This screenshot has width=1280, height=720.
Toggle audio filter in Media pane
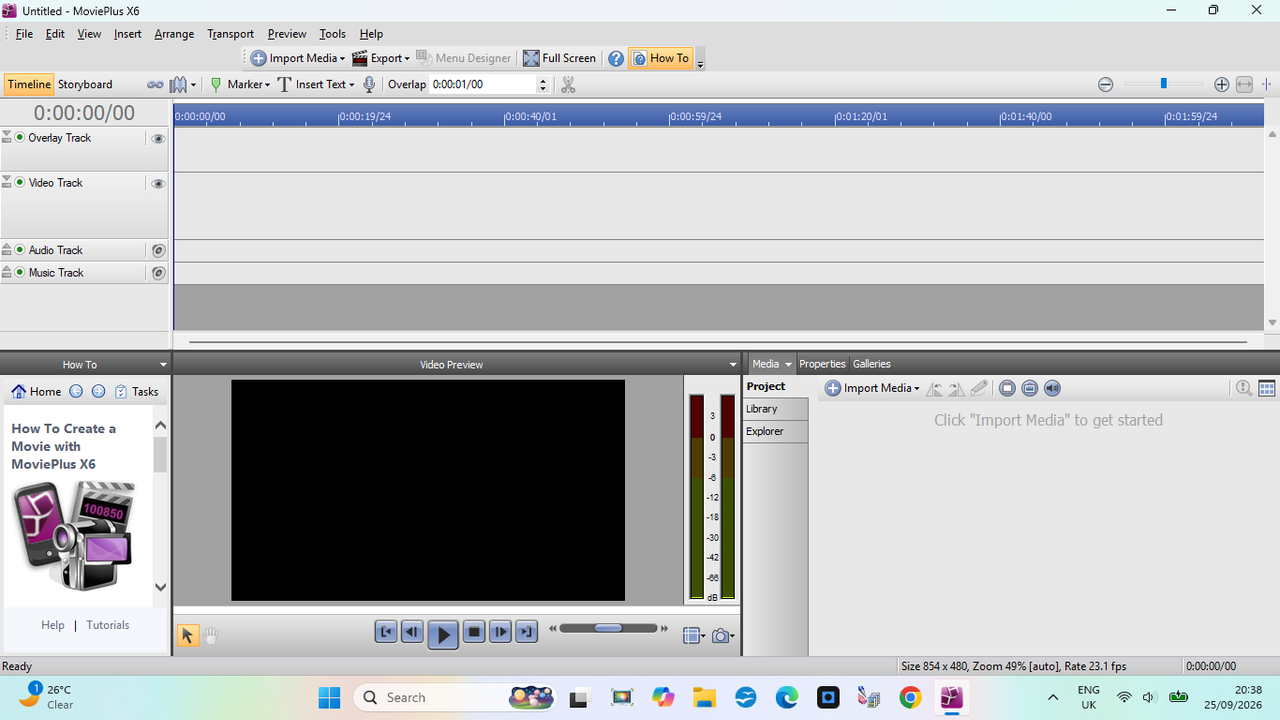1052,388
